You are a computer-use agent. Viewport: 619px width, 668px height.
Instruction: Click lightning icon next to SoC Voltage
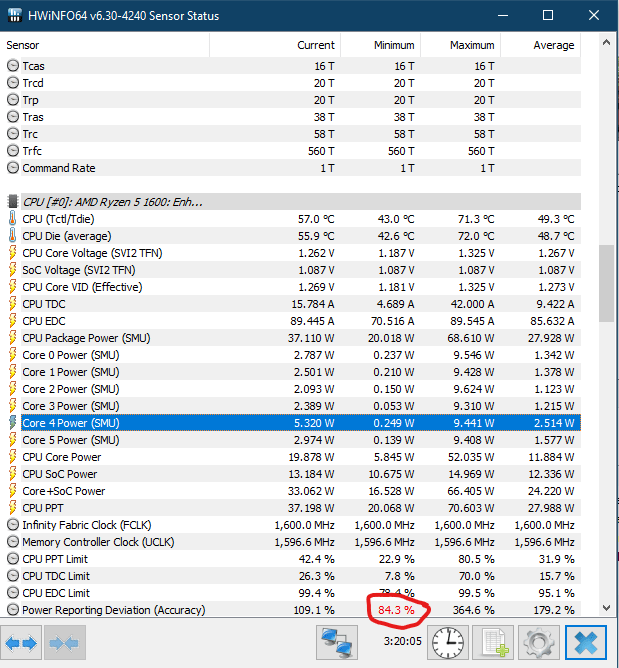(13, 270)
